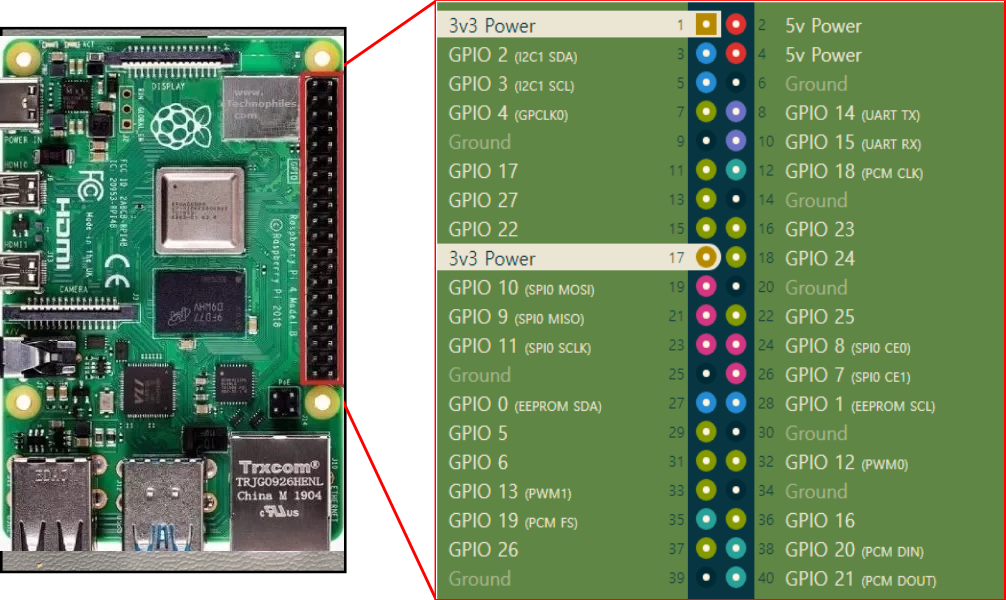1006x600 pixels.
Task: Select the pin 16 dot for GPIO 23
Action: coord(736,228)
